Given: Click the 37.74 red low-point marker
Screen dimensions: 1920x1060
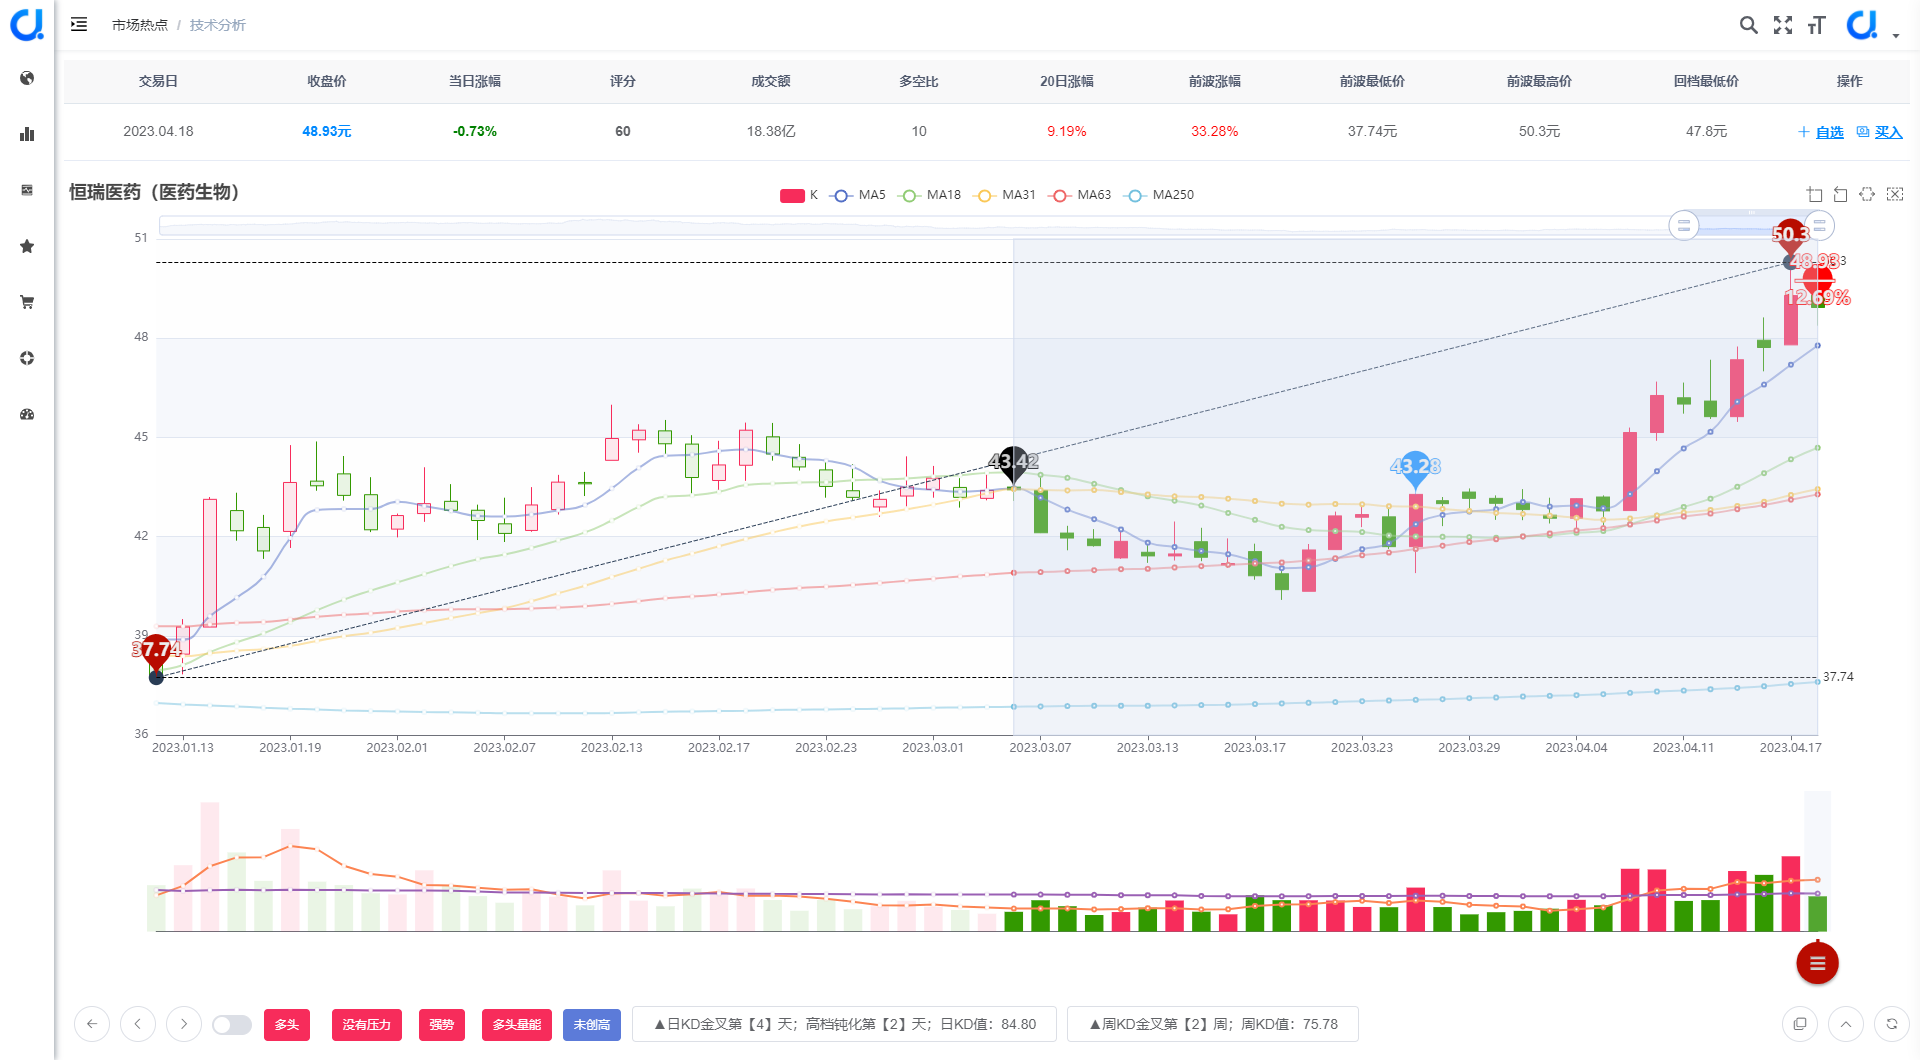Looking at the screenshot, I should tap(157, 651).
